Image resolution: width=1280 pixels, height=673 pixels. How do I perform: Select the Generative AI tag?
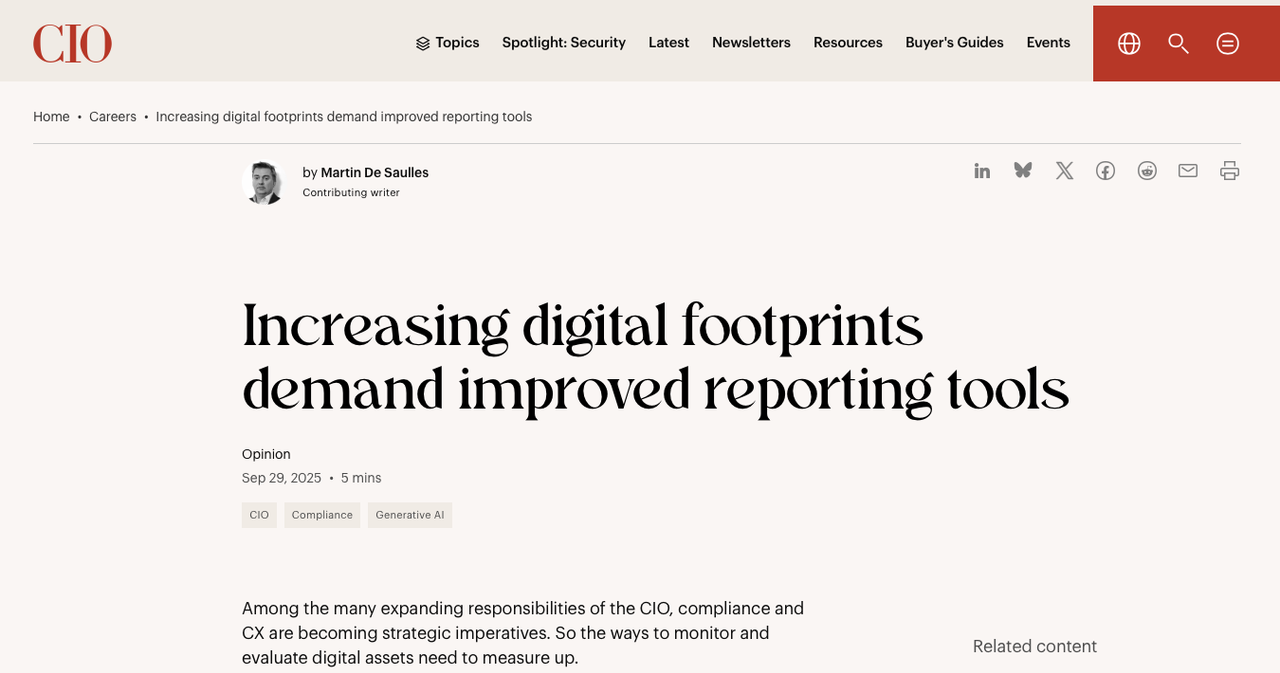click(410, 515)
